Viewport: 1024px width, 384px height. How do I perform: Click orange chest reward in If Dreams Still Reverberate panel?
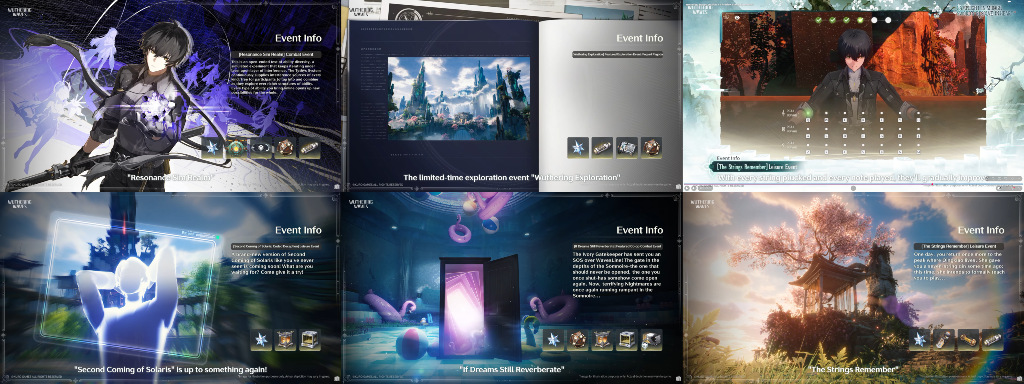pyautogui.click(x=602, y=340)
